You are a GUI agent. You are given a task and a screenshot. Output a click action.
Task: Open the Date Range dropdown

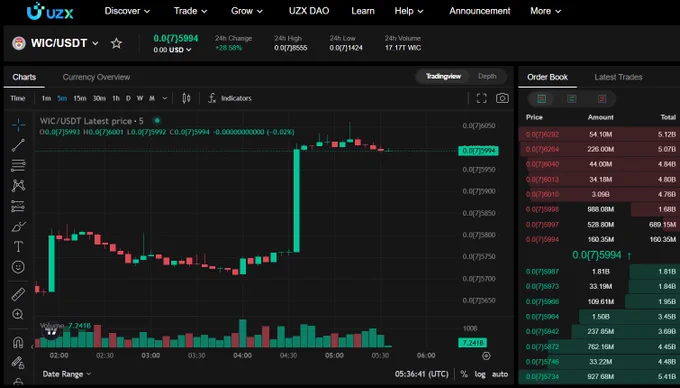pyautogui.click(x=67, y=374)
